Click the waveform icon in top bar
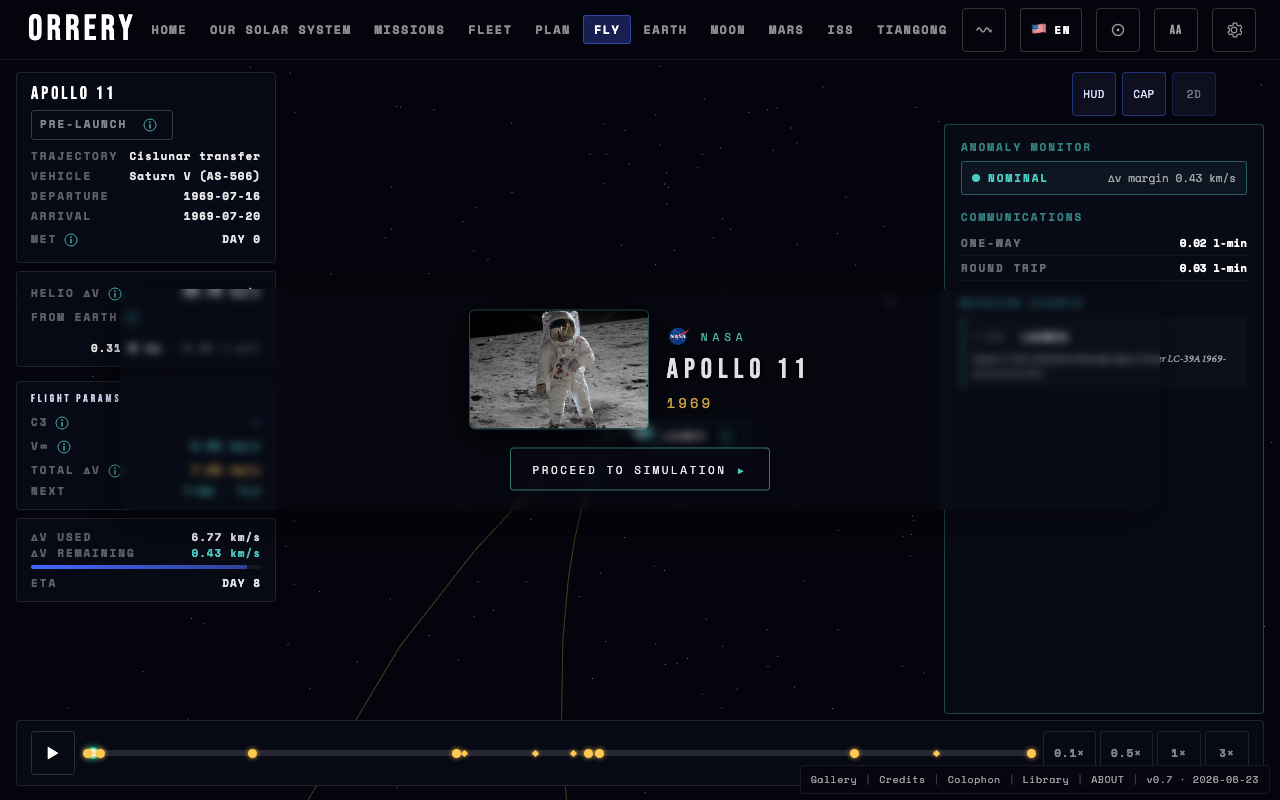The height and width of the screenshot is (800, 1280). coord(984,30)
